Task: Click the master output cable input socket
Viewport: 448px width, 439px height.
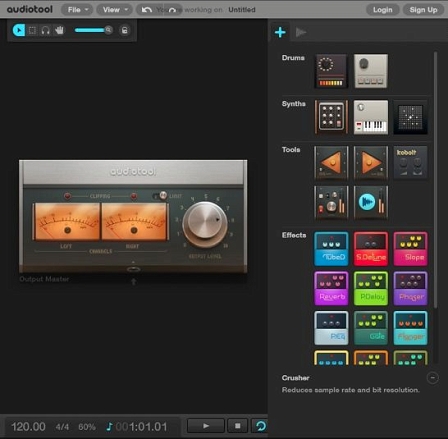Action: (x=133, y=269)
